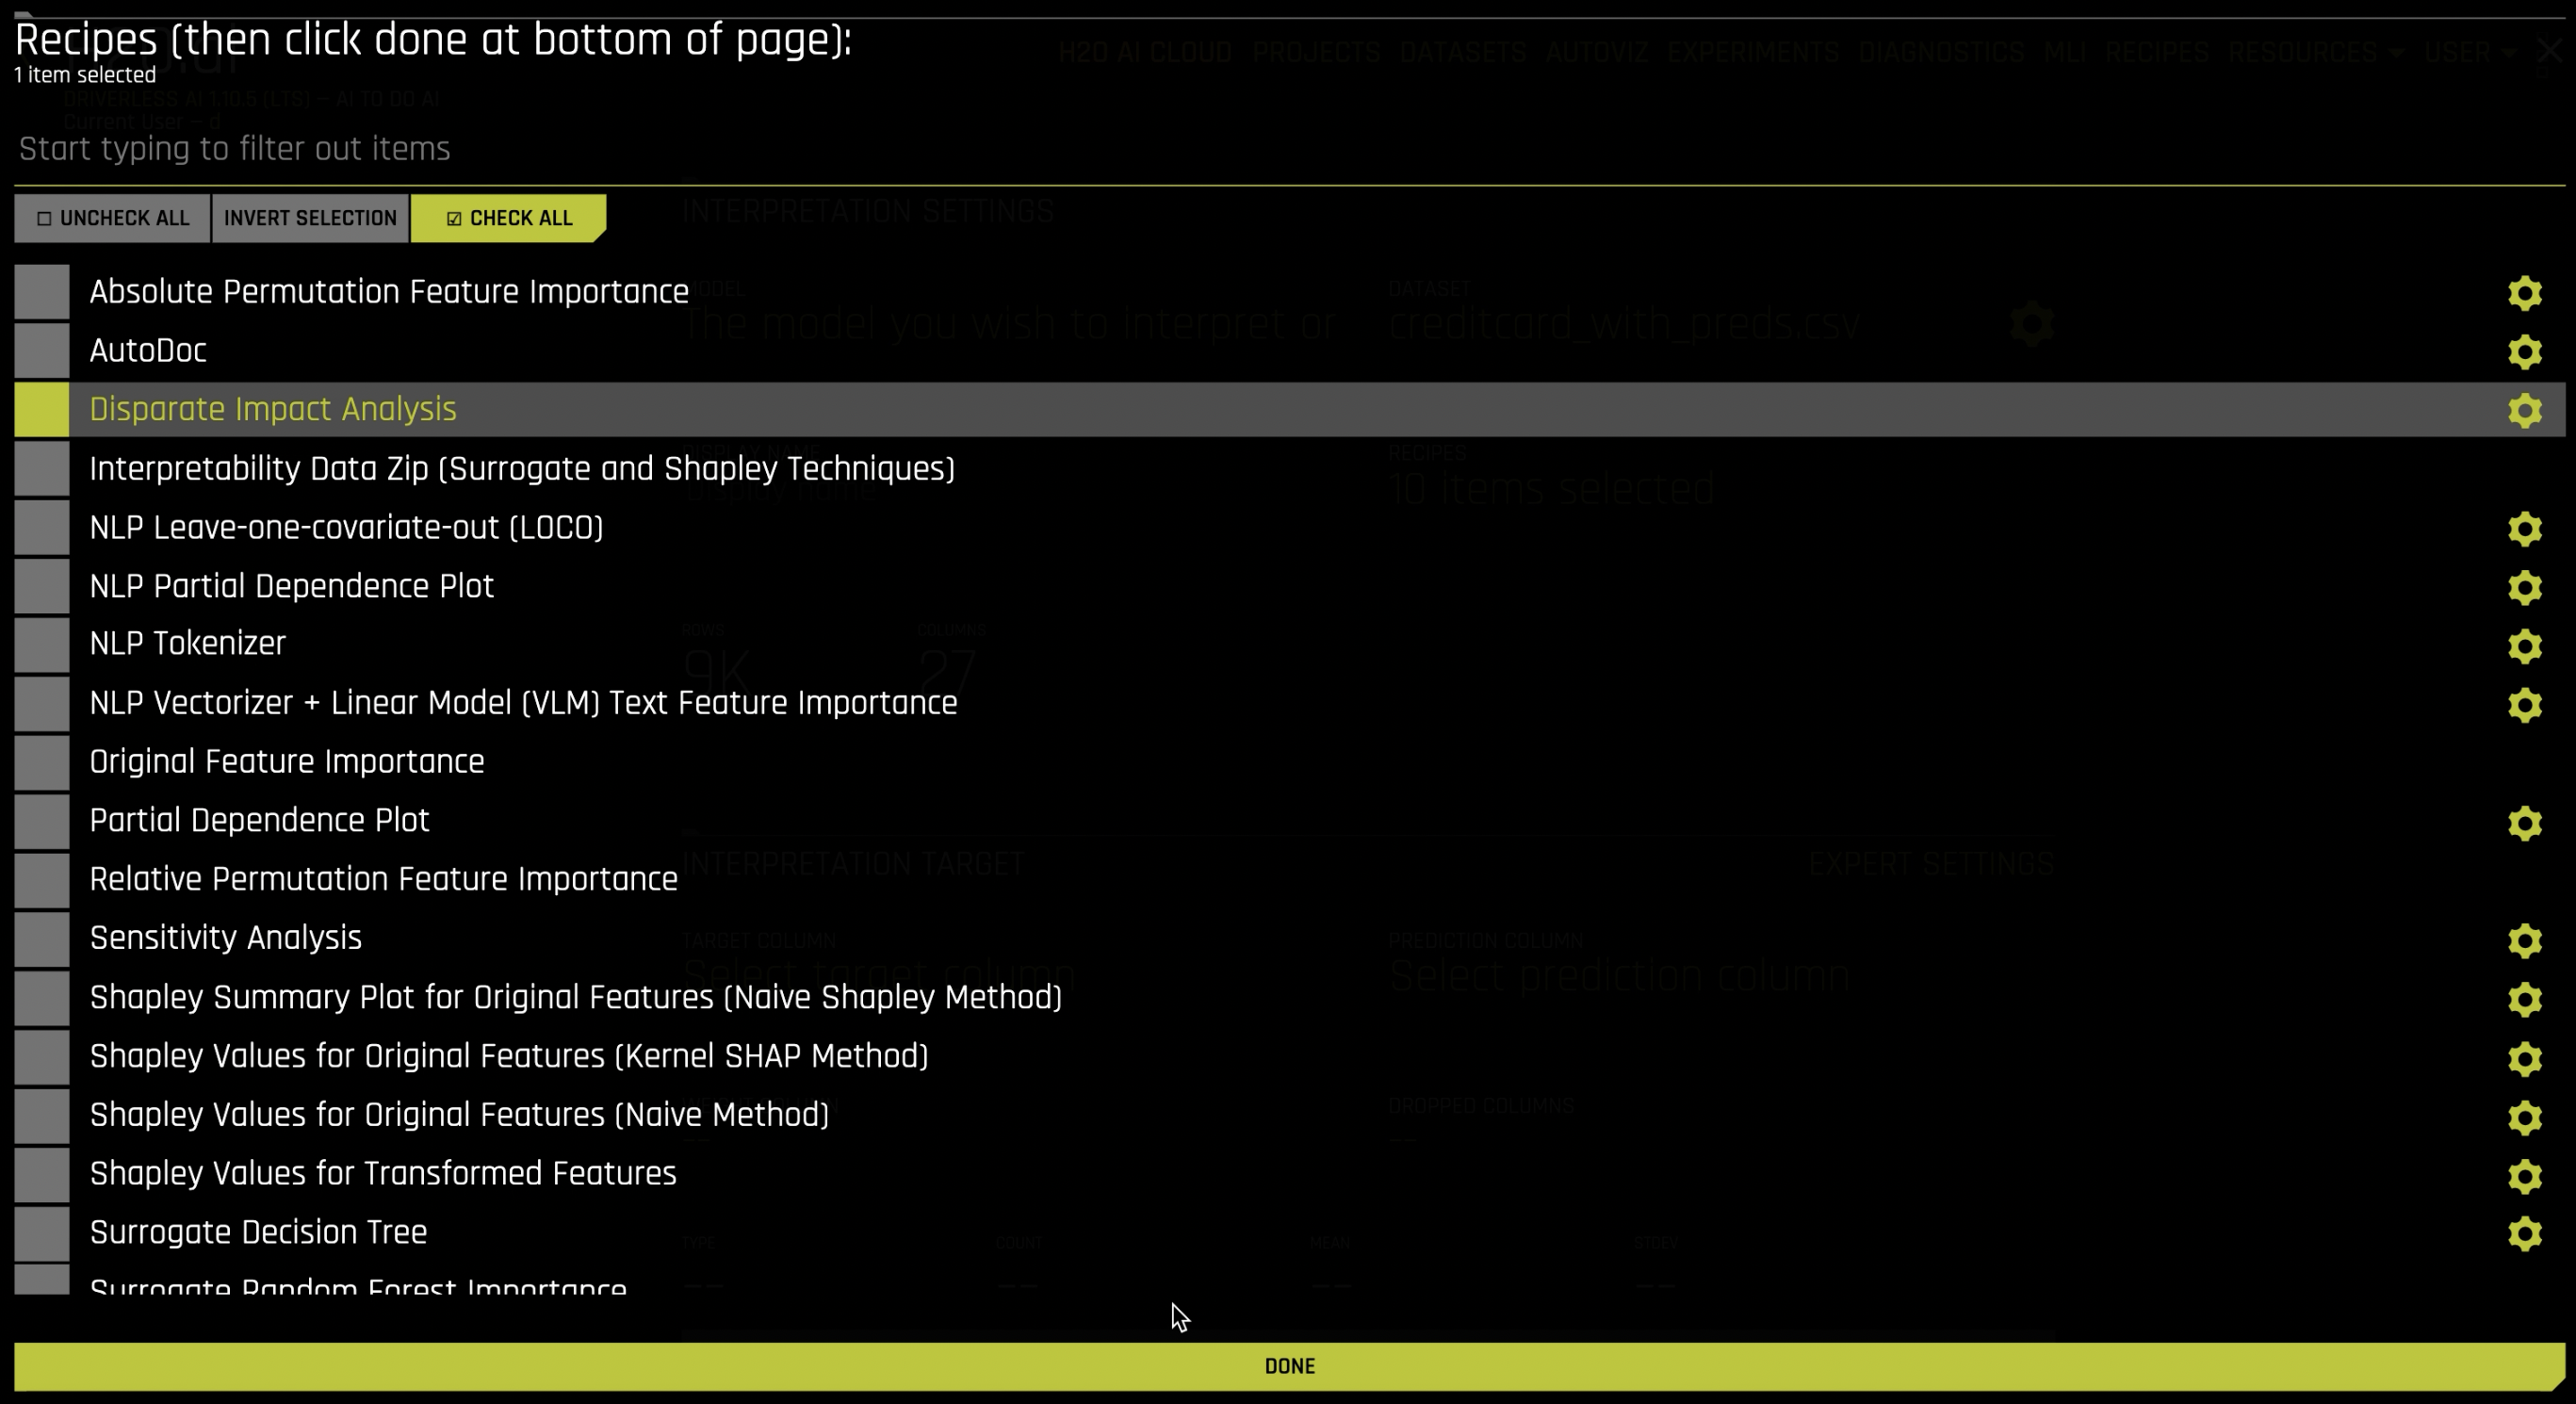Check the AutoDoc recipe checkbox
2576x1404 pixels.
[42, 351]
